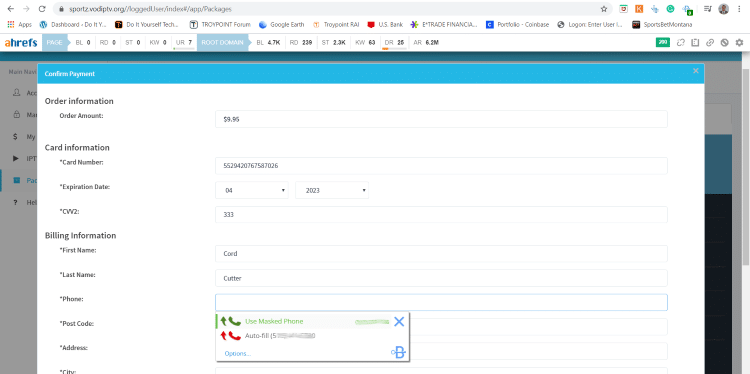This screenshot has height=374, width=750.
Task: Click the First Name field
Action: [x=441, y=253]
